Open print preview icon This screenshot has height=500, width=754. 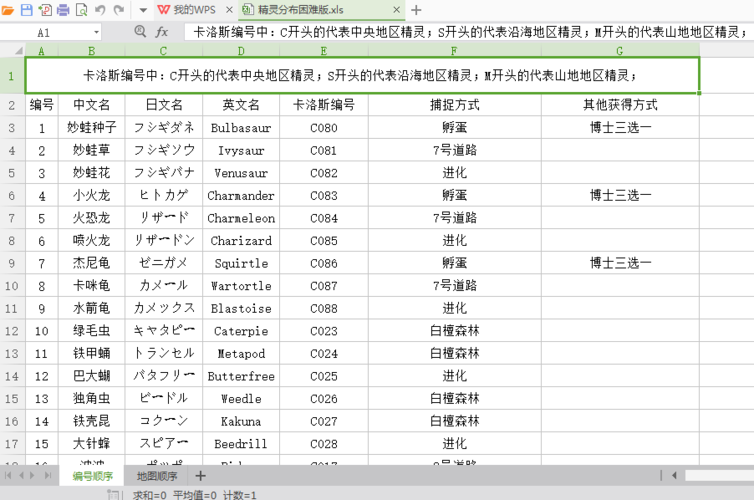pyautogui.click(x=82, y=10)
